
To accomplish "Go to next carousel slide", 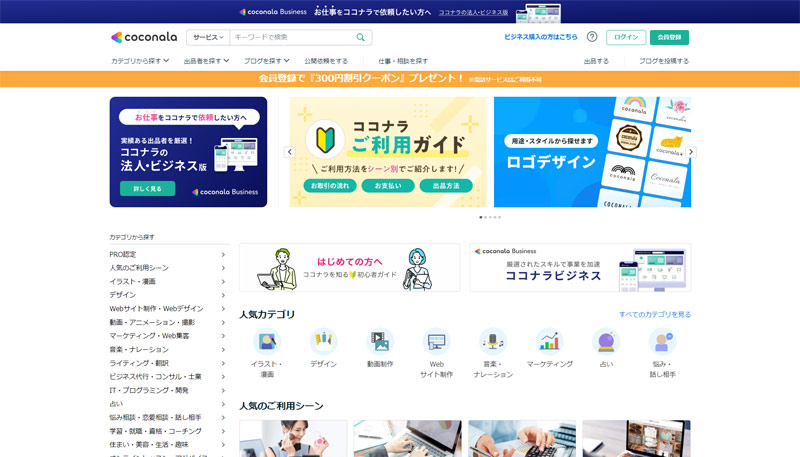I will coord(691,152).
